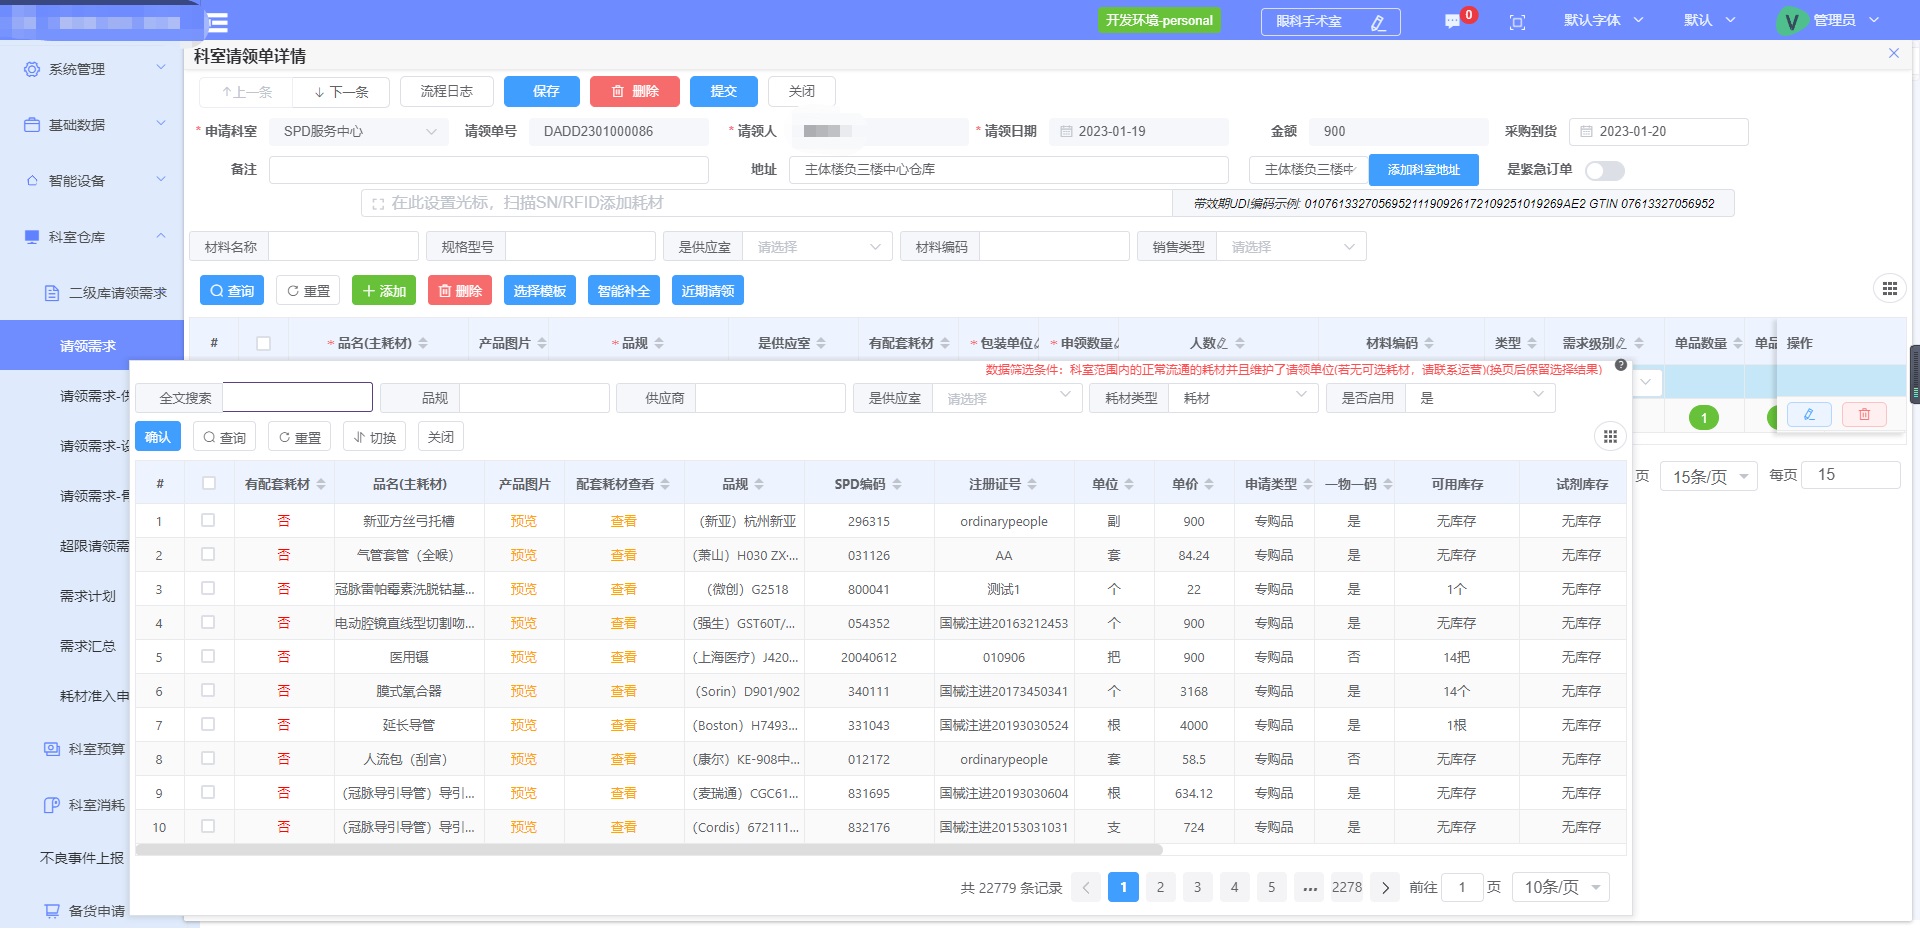Open 二级库请领需求 submenu
The height and width of the screenshot is (929, 1920).
tap(106, 293)
